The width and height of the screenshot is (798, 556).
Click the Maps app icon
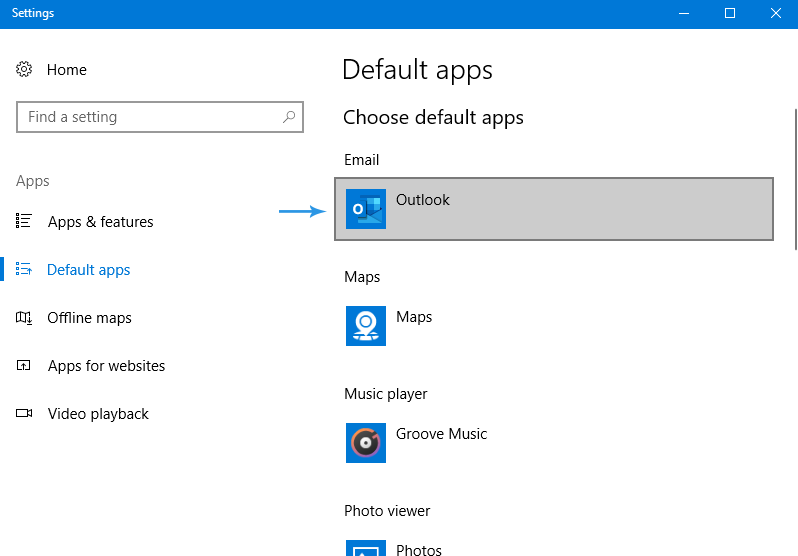coord(366,326)
